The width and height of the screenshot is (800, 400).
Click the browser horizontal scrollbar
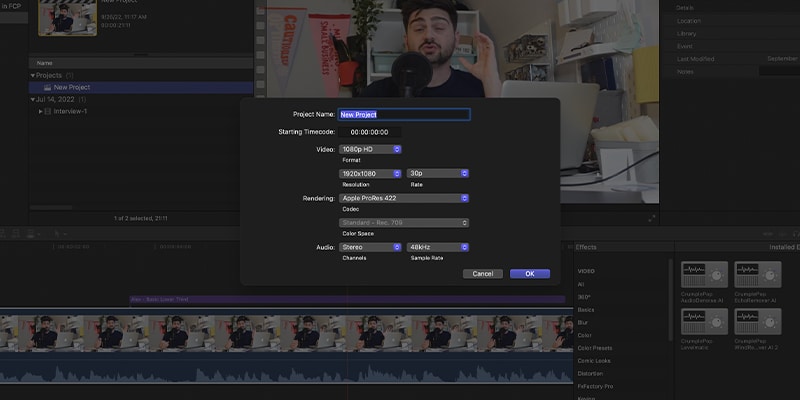(51, 208)
